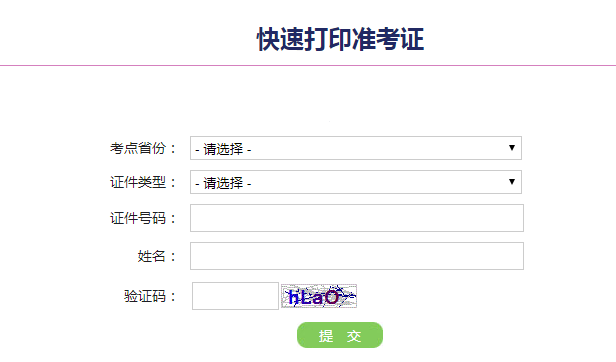Focus the 证件号码 ID number field
The width and height of the screenshot is (616, 362).
(x=357, y=218)
